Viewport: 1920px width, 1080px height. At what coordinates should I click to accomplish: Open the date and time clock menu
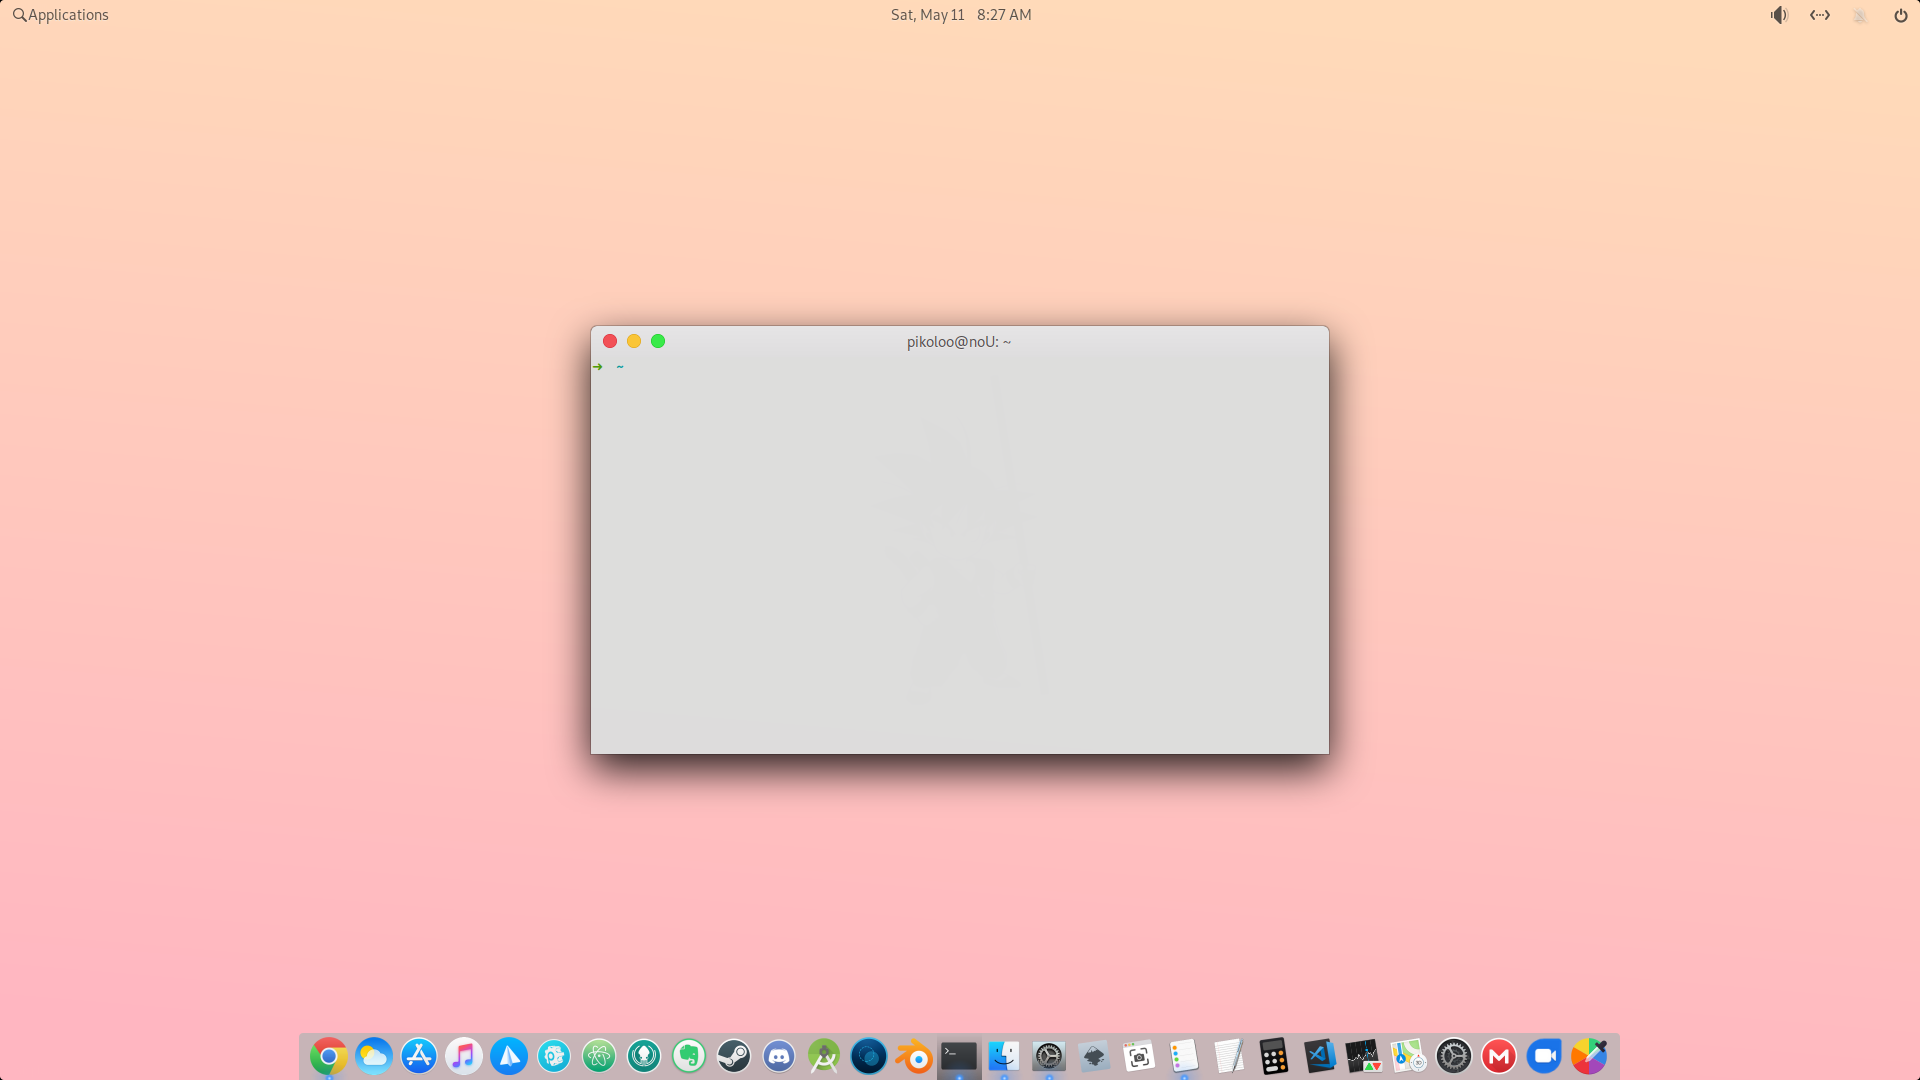pyautogui.click(x=960, y=15)
